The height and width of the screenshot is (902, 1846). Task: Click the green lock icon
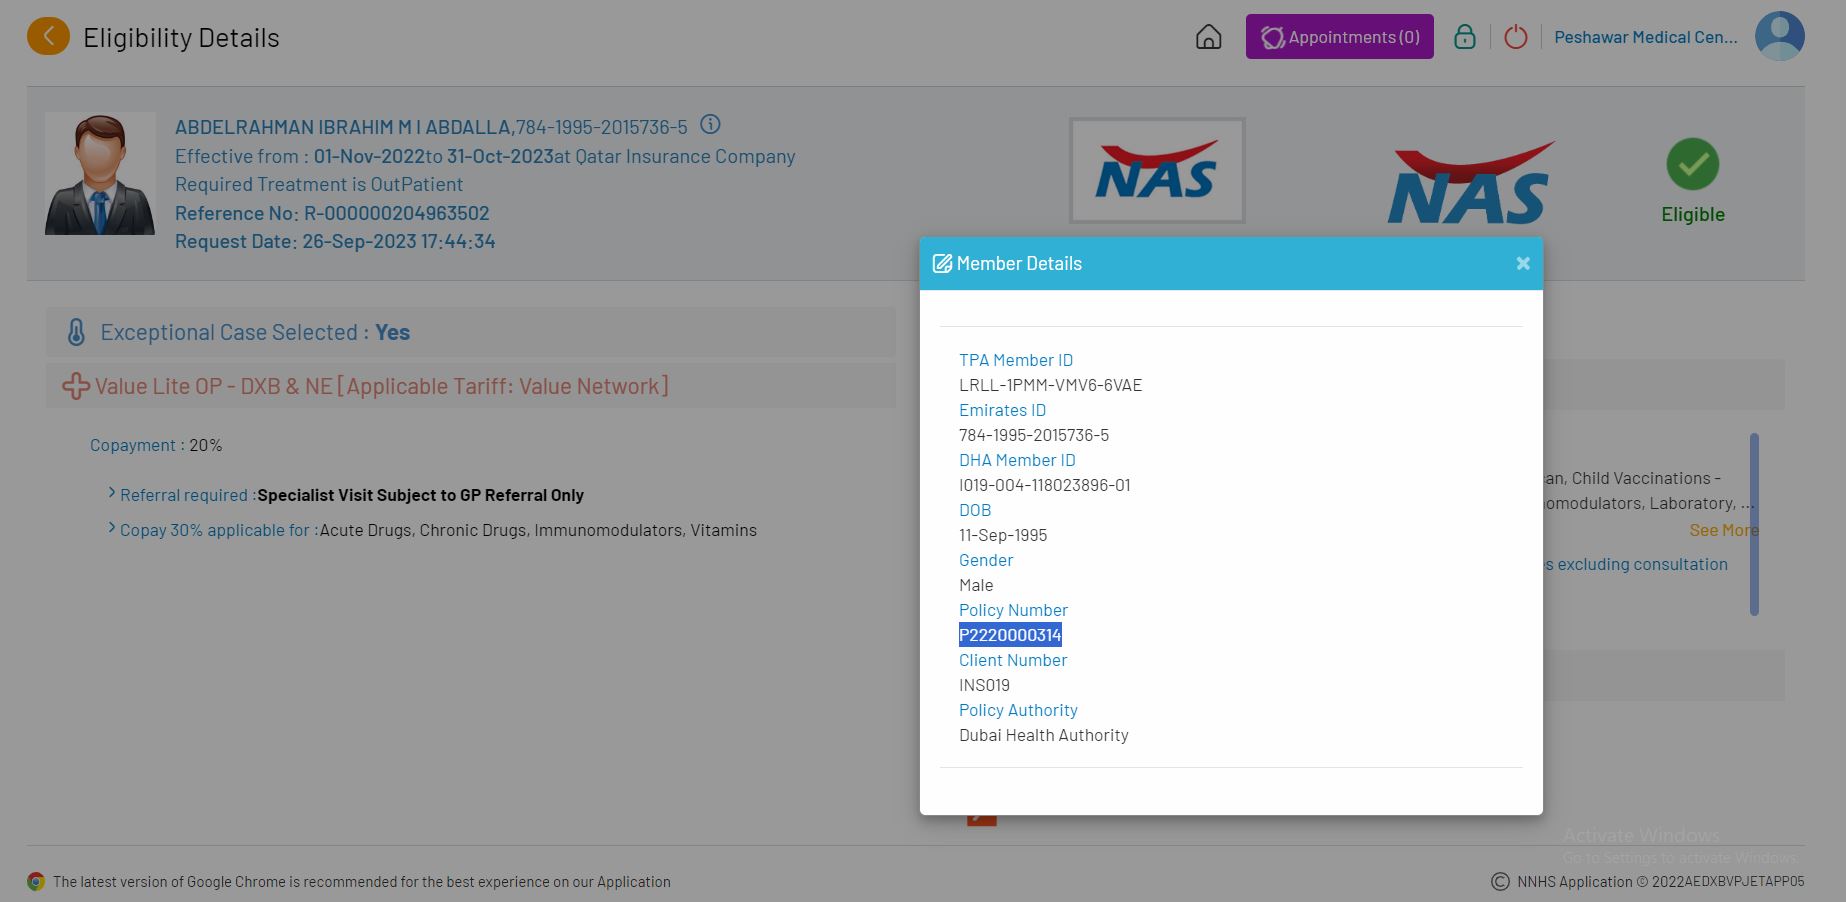(1464, 37)
